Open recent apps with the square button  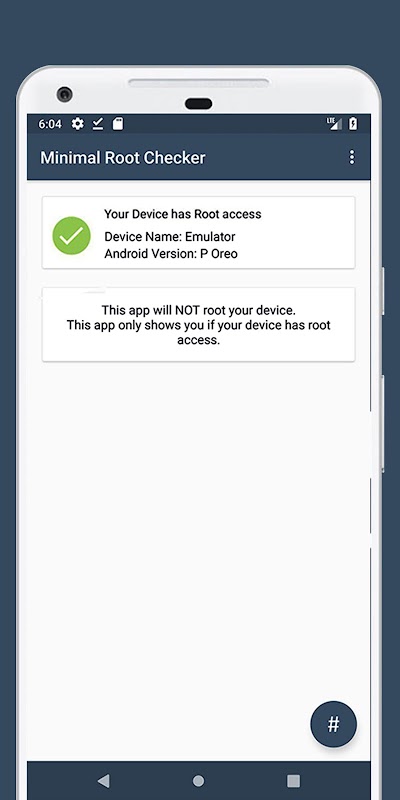[x=293, y=781]
